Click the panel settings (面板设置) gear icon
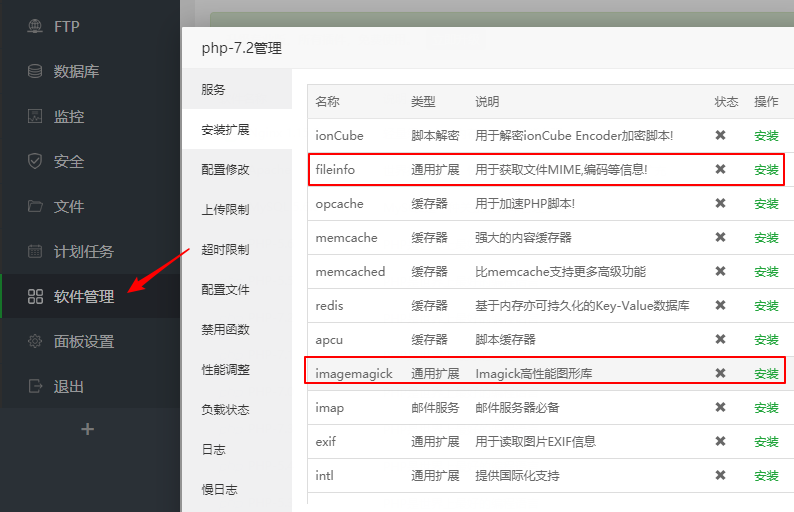Viewport: 794px width, 512px height. [35, 341]
